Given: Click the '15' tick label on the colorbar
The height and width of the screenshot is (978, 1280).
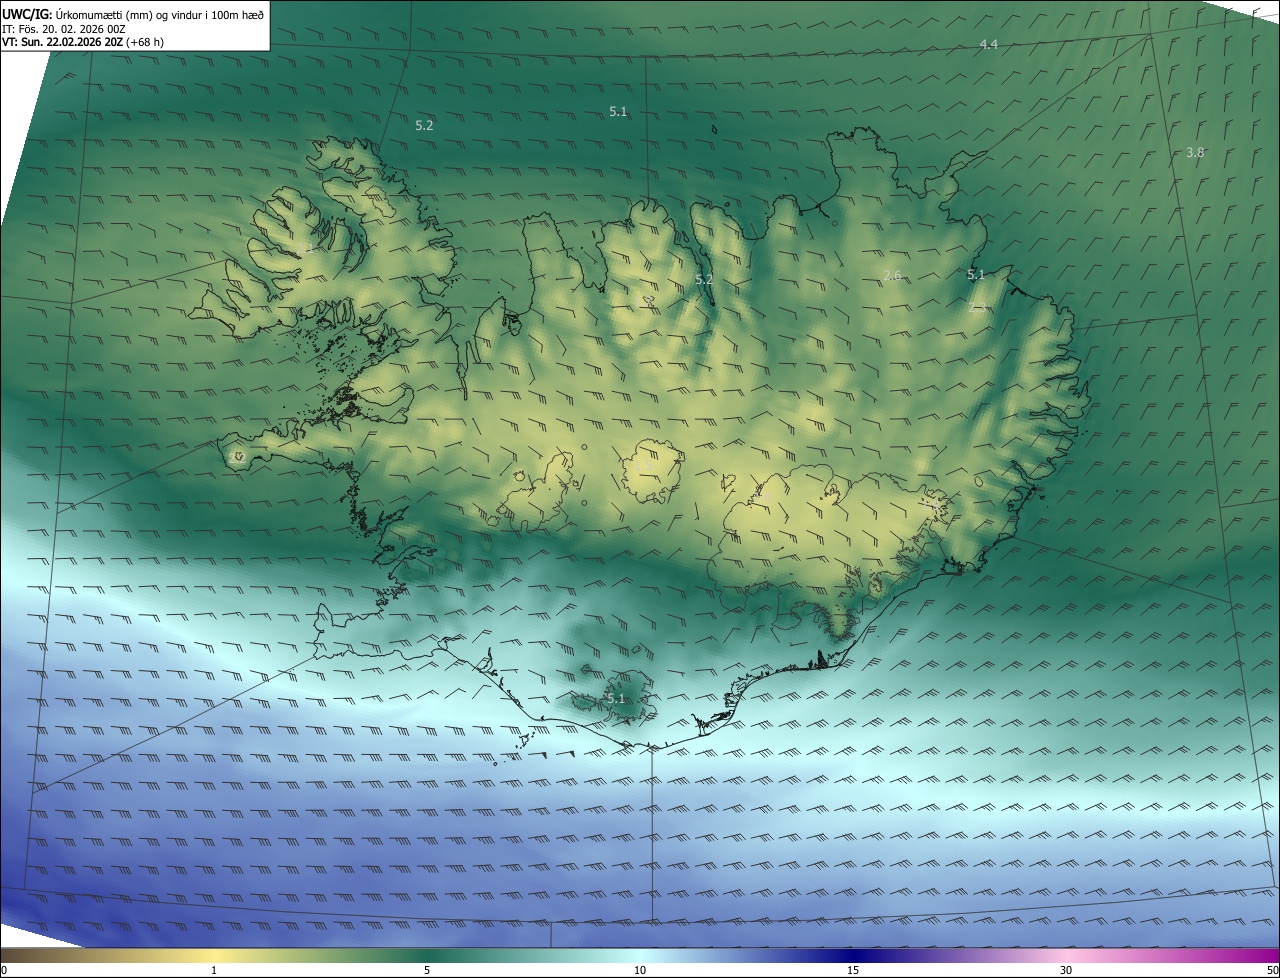Looking at the screenshot, I should (853, 970).
